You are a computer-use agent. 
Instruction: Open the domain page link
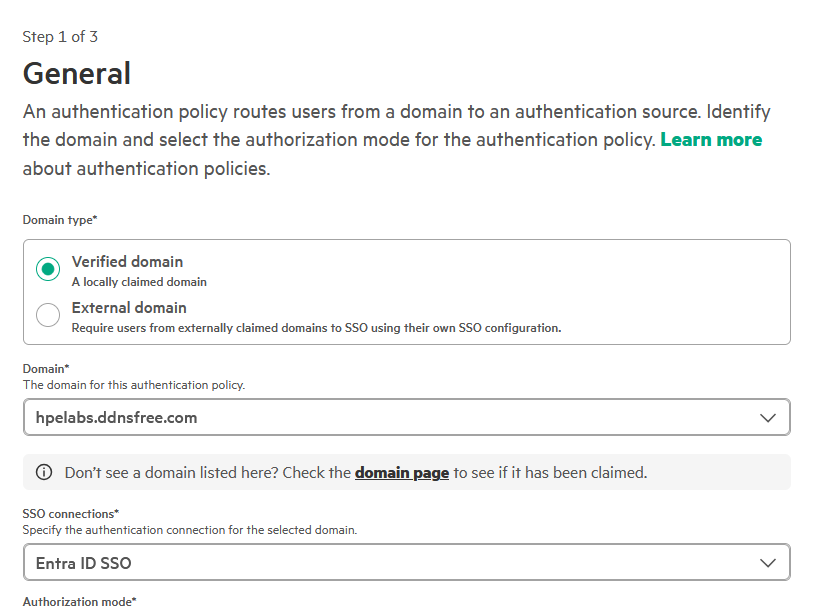click(x=401, y=473)
